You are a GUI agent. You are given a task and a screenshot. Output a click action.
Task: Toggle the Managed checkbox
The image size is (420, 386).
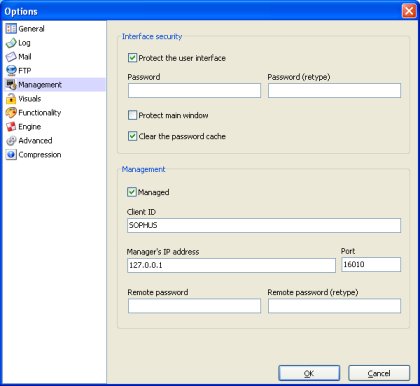tap(132, 192)
